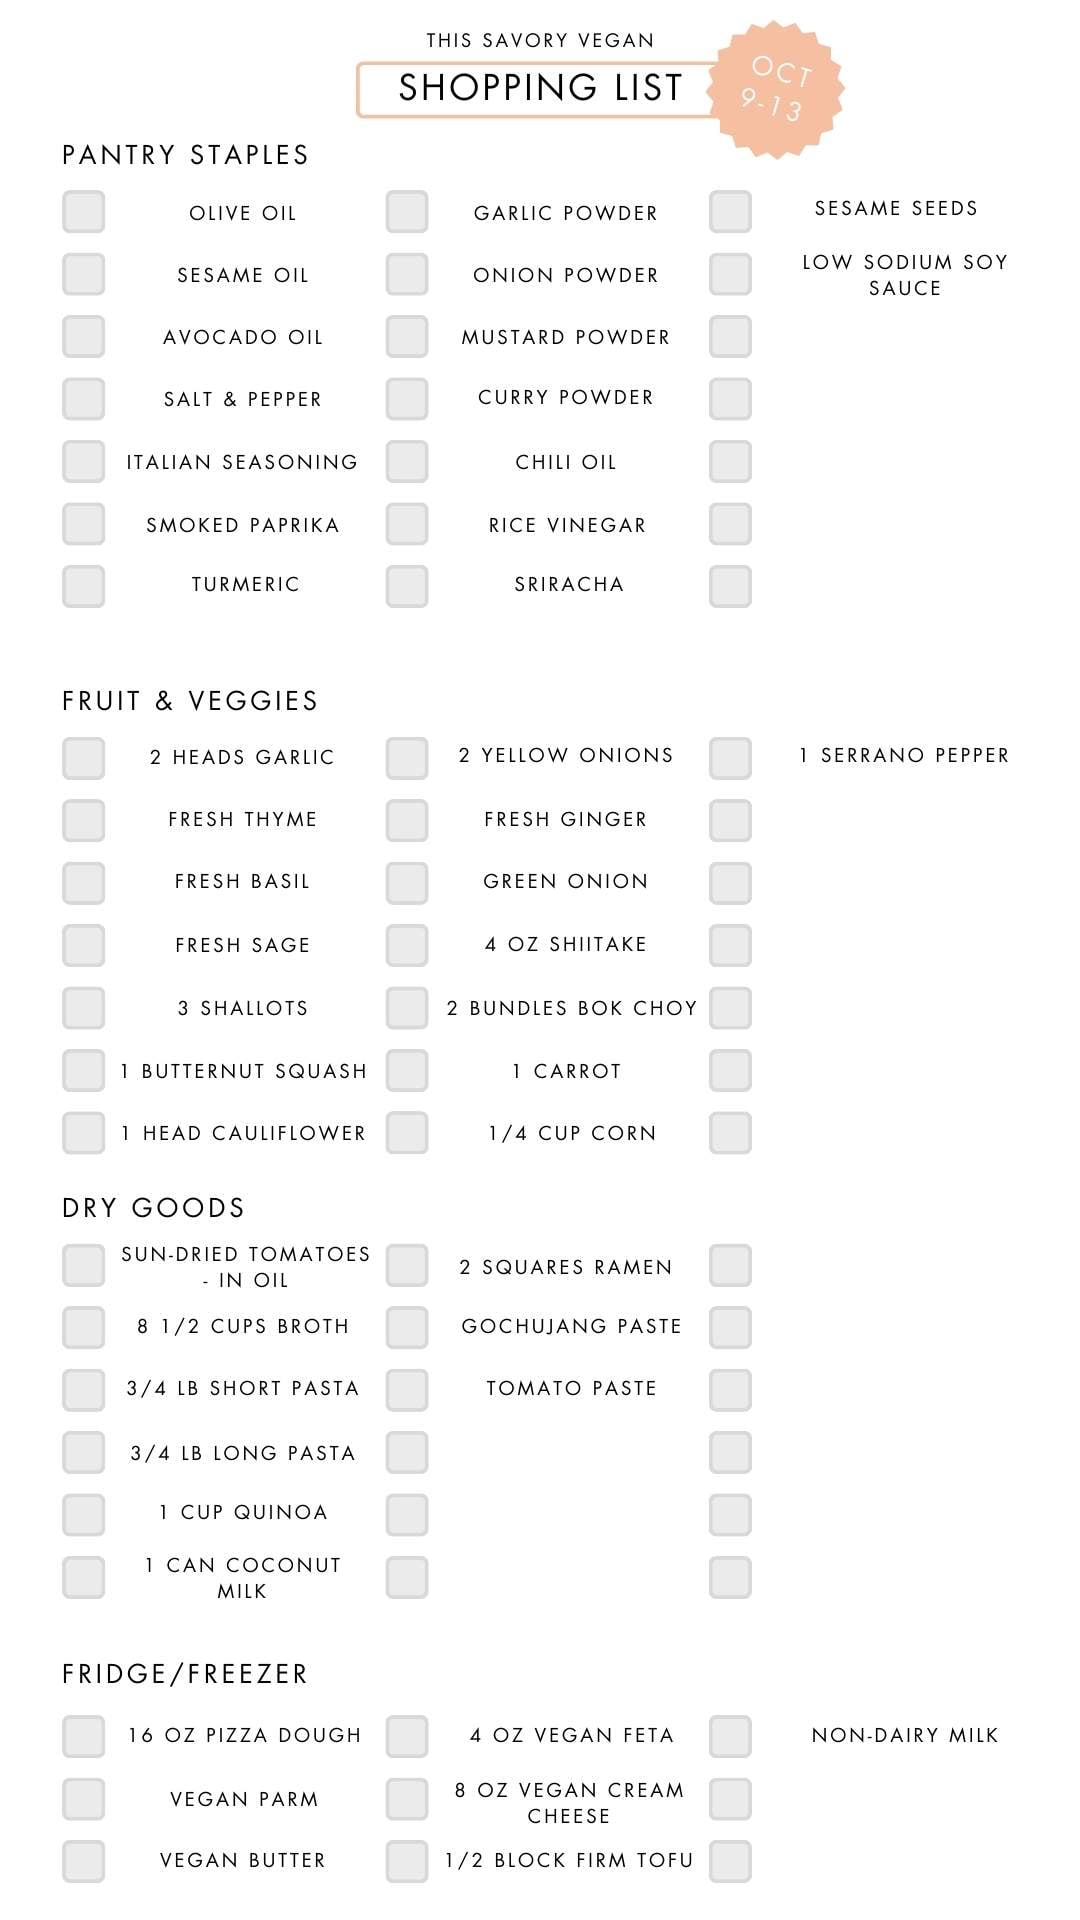This screenshot has height=1920, width=1080.
Task: Click the Oct 9-13 date badge
Action: pyautogui.click(x=776, y=88)
